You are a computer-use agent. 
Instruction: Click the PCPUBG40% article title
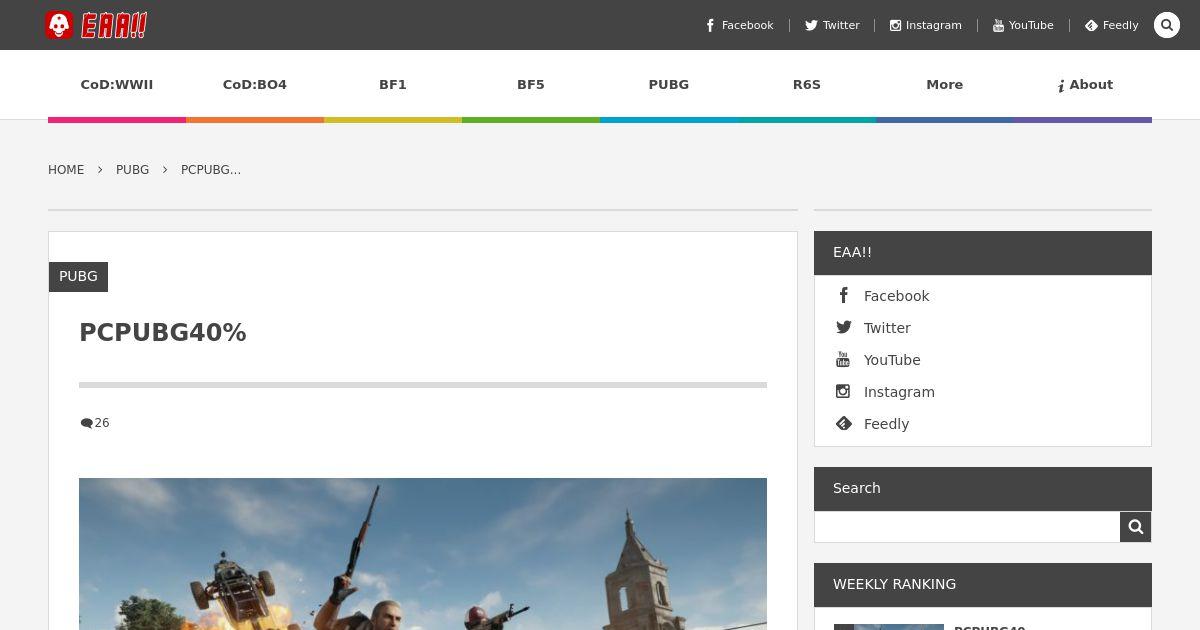(x=163, y=333)
